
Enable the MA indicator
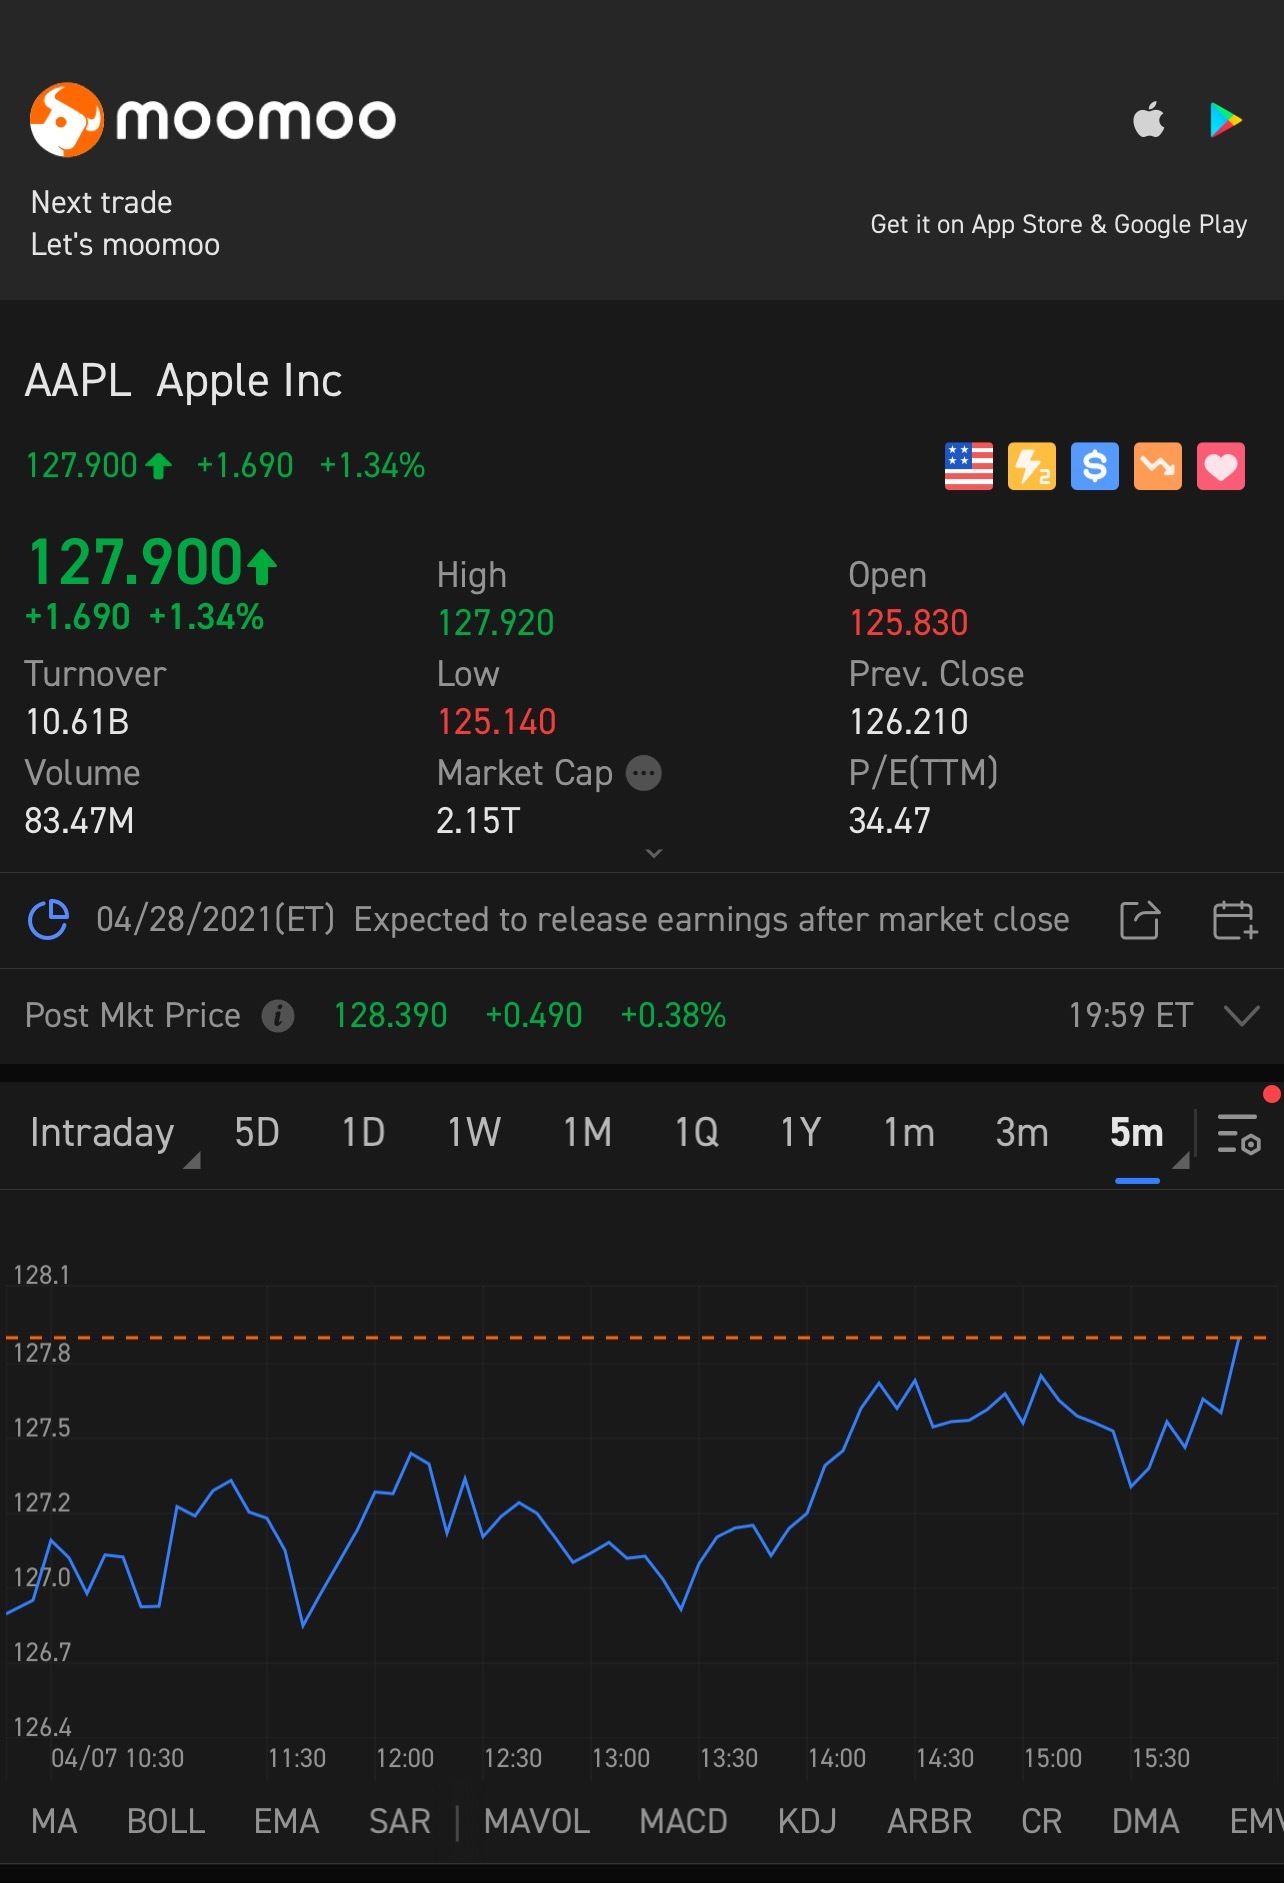click(54, 1821)
